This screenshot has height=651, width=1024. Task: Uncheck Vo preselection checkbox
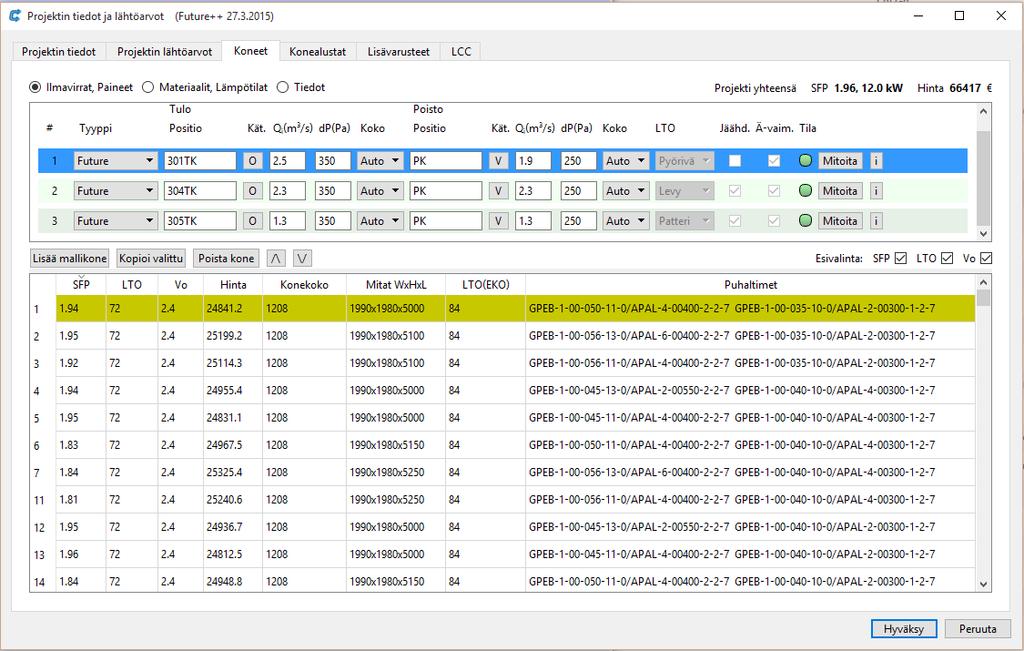click(986, 259)
